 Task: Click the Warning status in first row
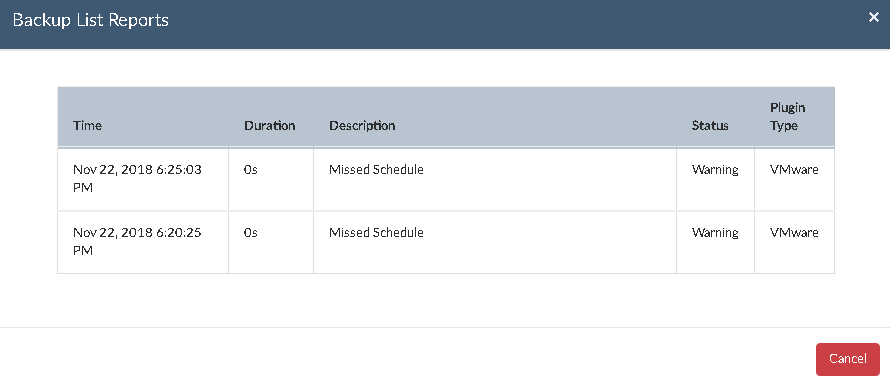point(715,169)
